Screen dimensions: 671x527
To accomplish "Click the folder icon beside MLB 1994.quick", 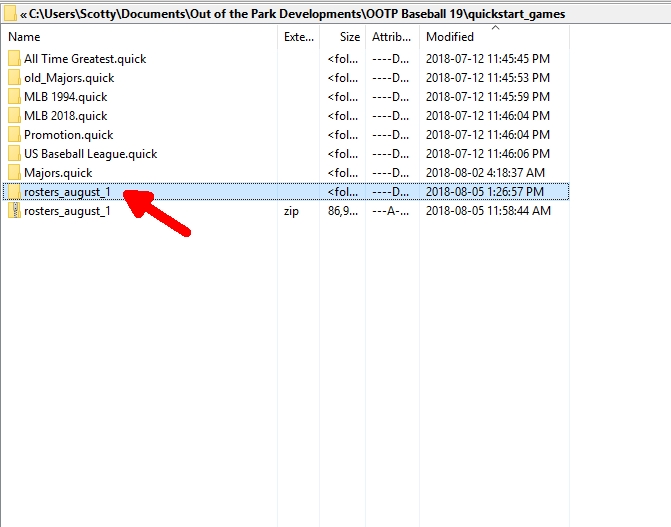I will click(14, 96).
